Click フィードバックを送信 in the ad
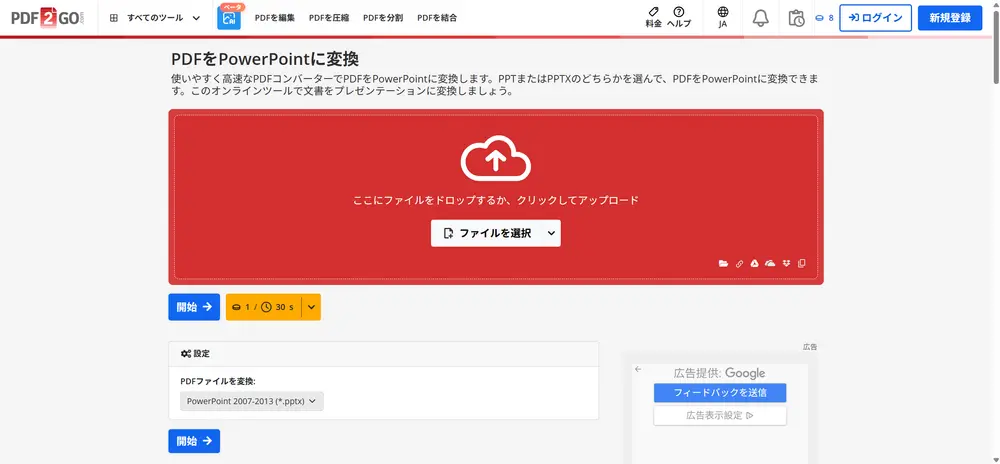 coord(720,393)
